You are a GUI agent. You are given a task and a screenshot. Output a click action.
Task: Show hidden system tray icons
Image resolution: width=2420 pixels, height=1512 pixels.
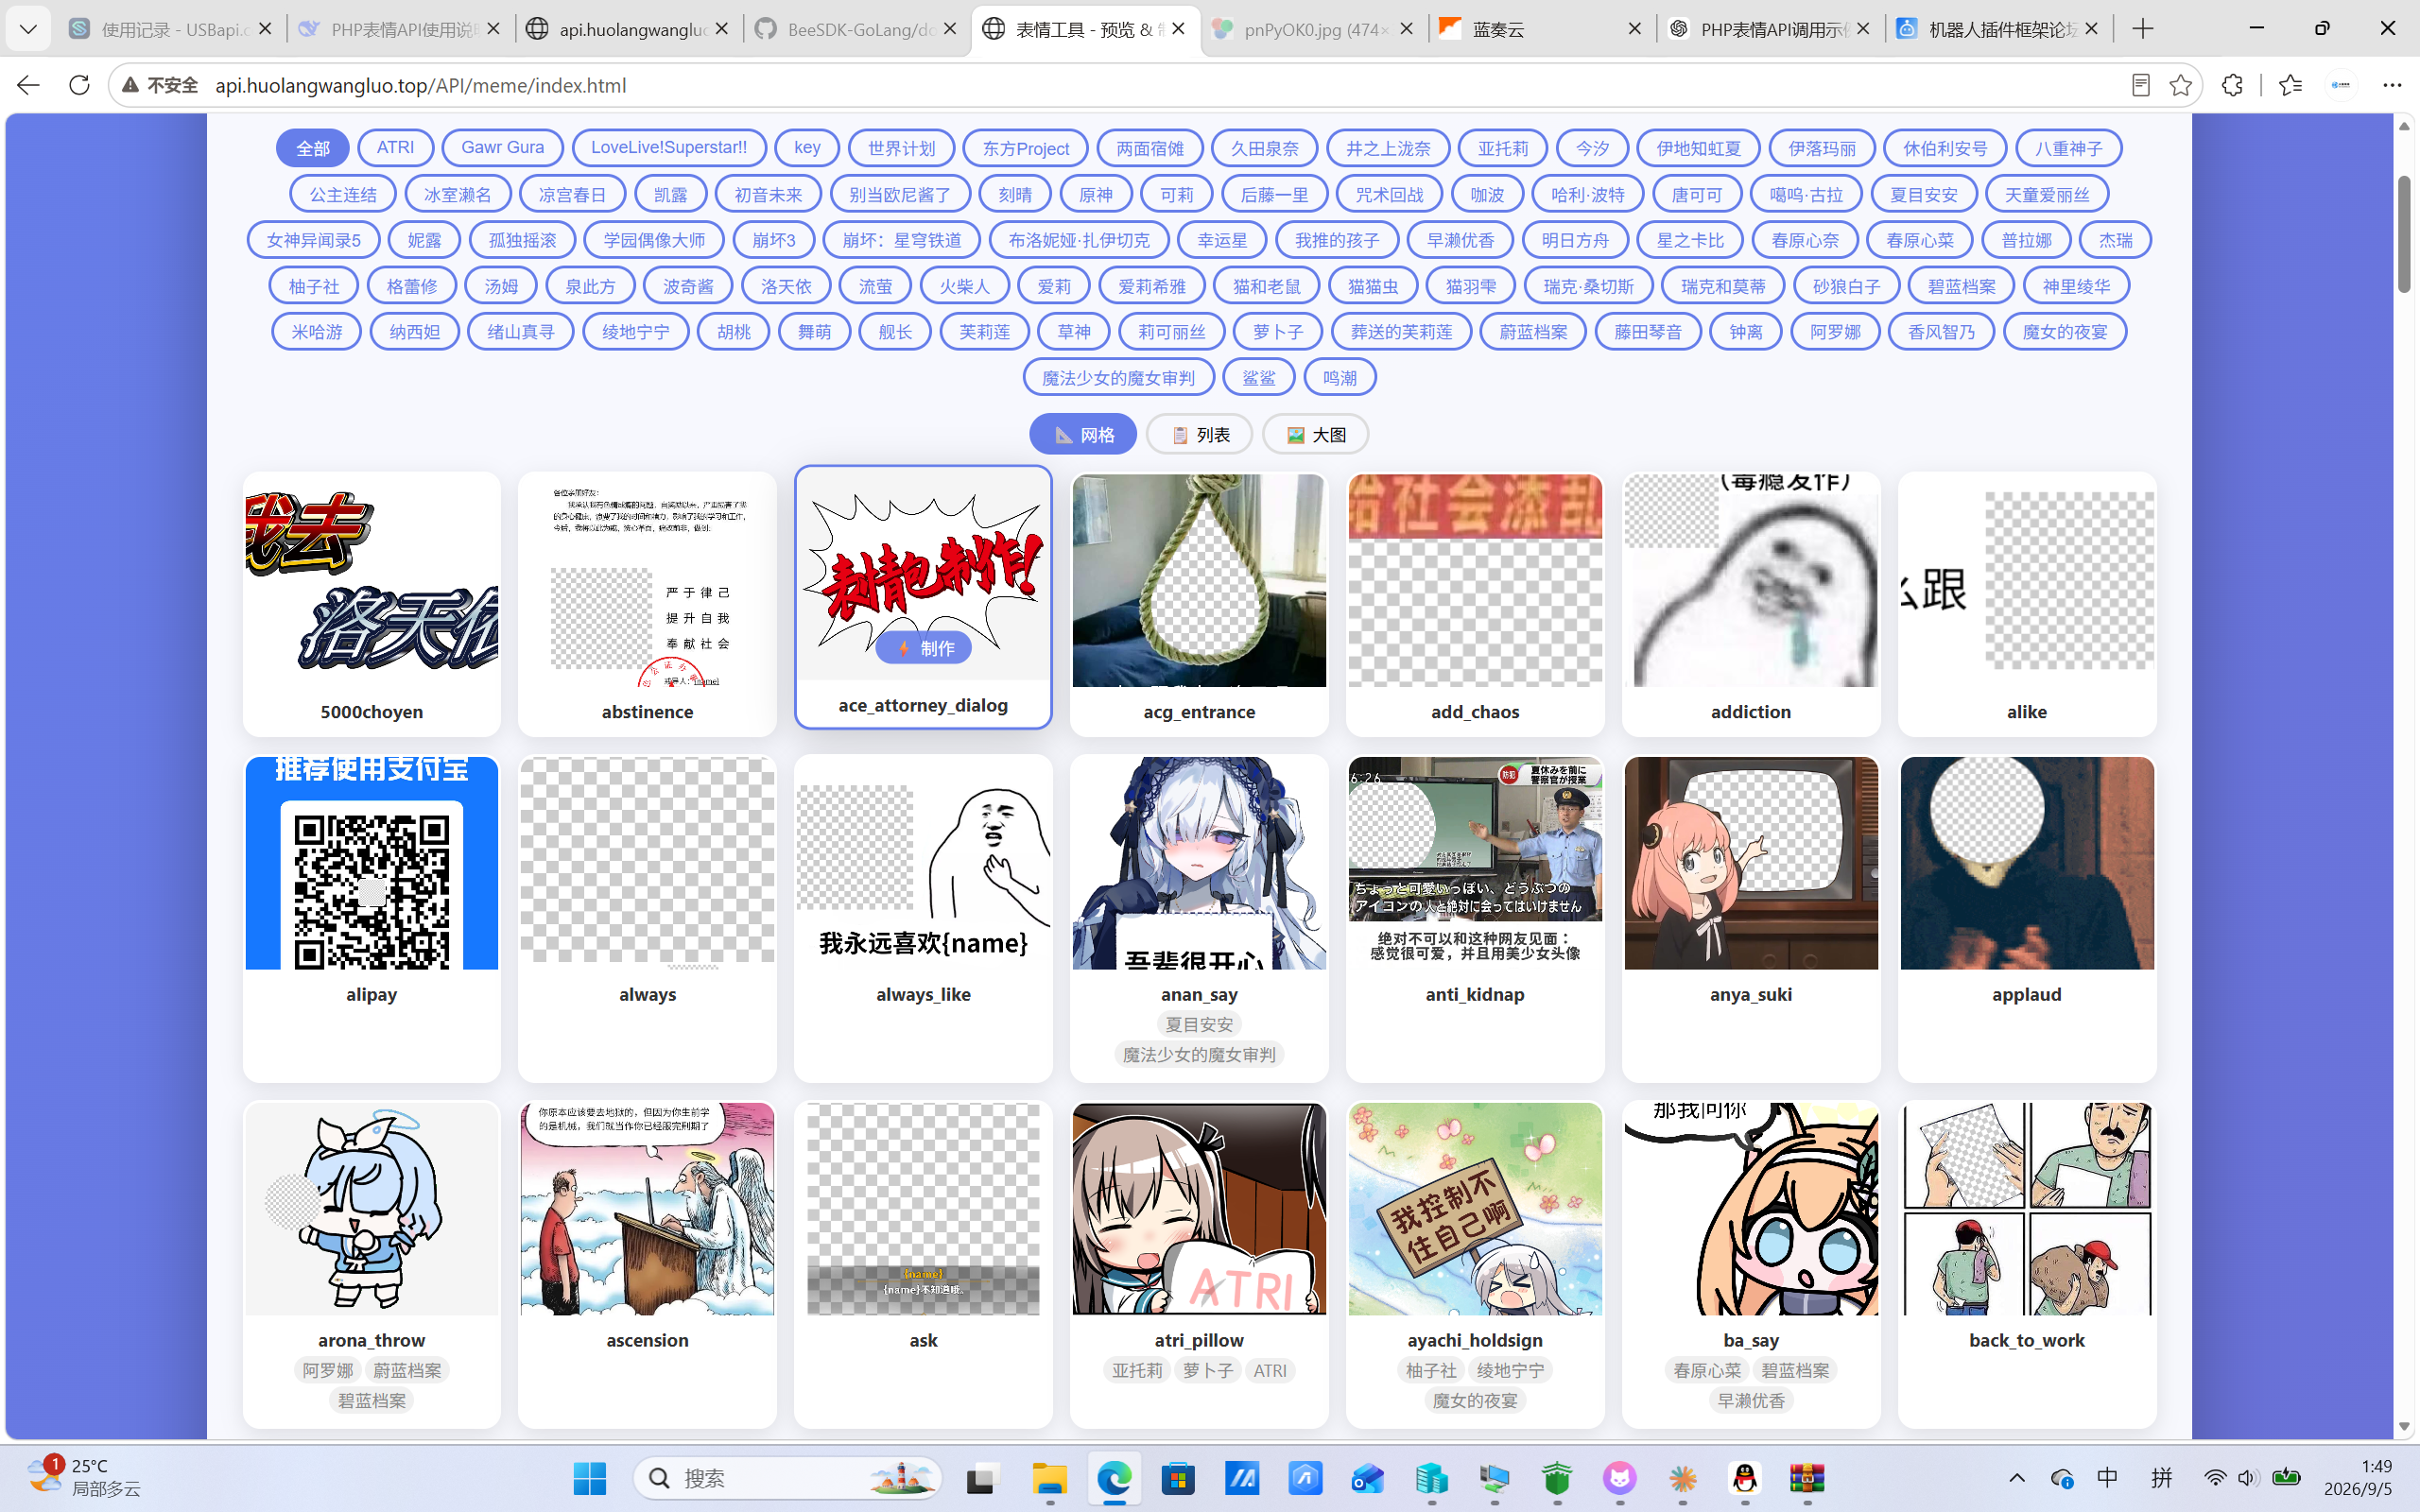click(x=2016, y=1478)
